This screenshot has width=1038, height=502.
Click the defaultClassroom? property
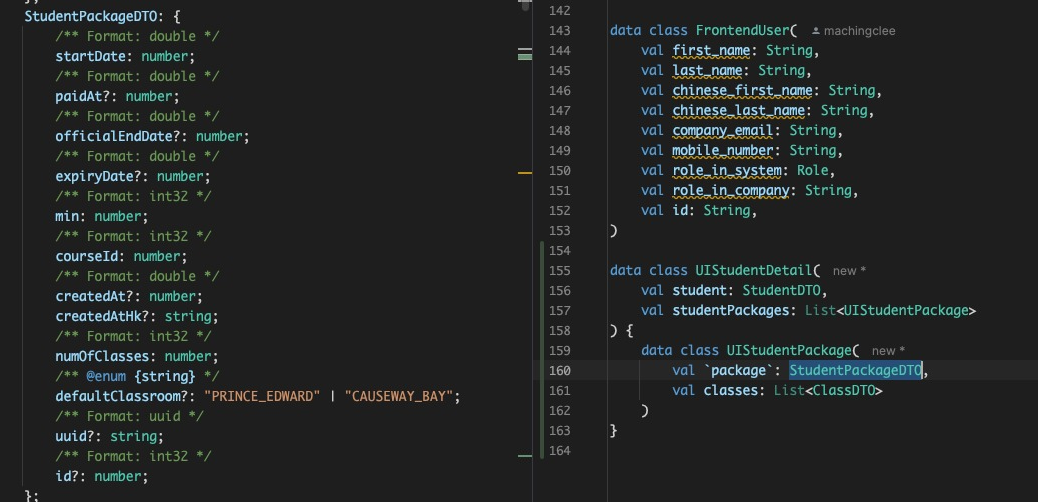click(x=122, y=396)
